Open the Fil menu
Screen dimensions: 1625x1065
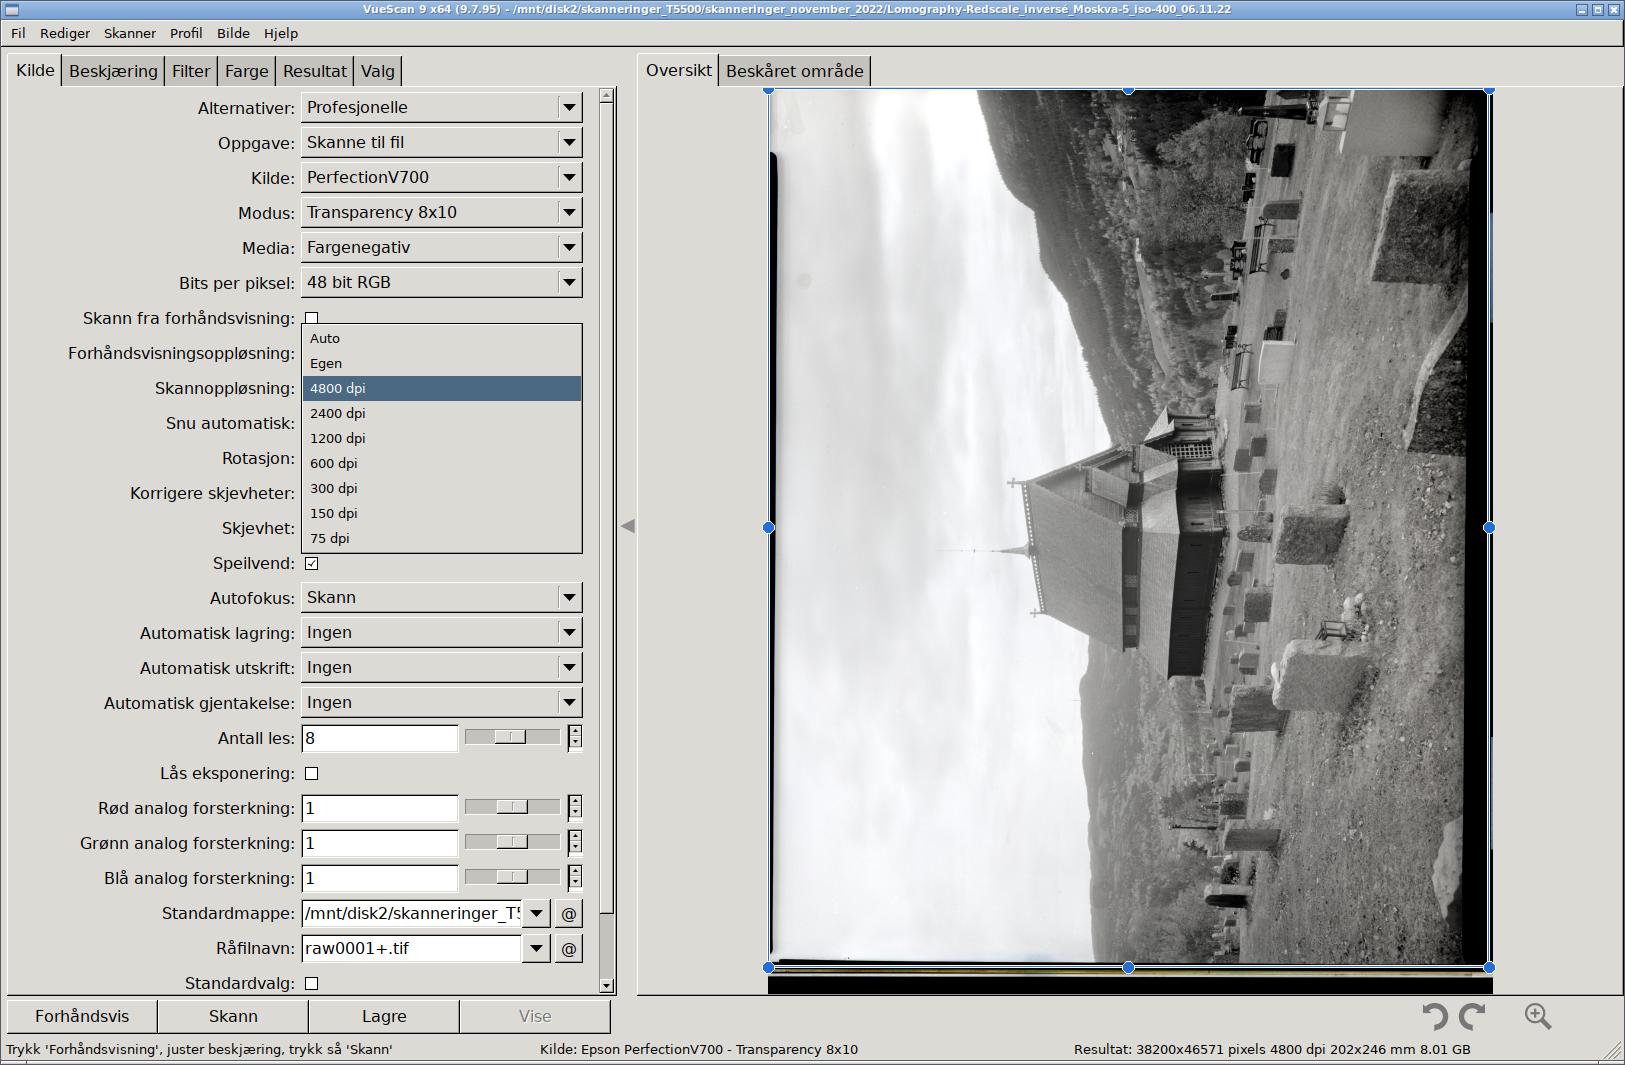tap(18, 33)
